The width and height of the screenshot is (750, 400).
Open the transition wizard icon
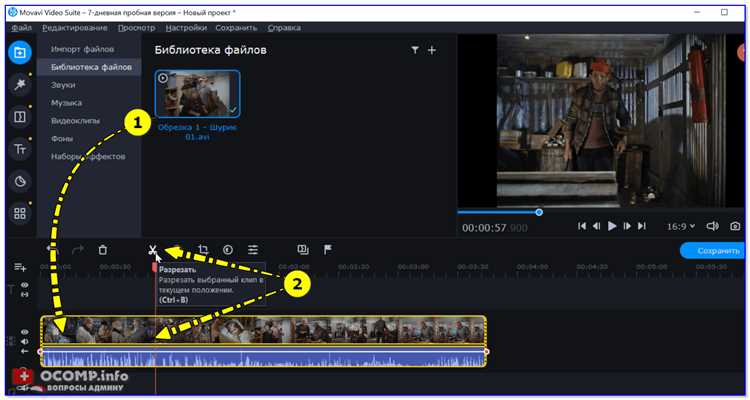(303, 249)
